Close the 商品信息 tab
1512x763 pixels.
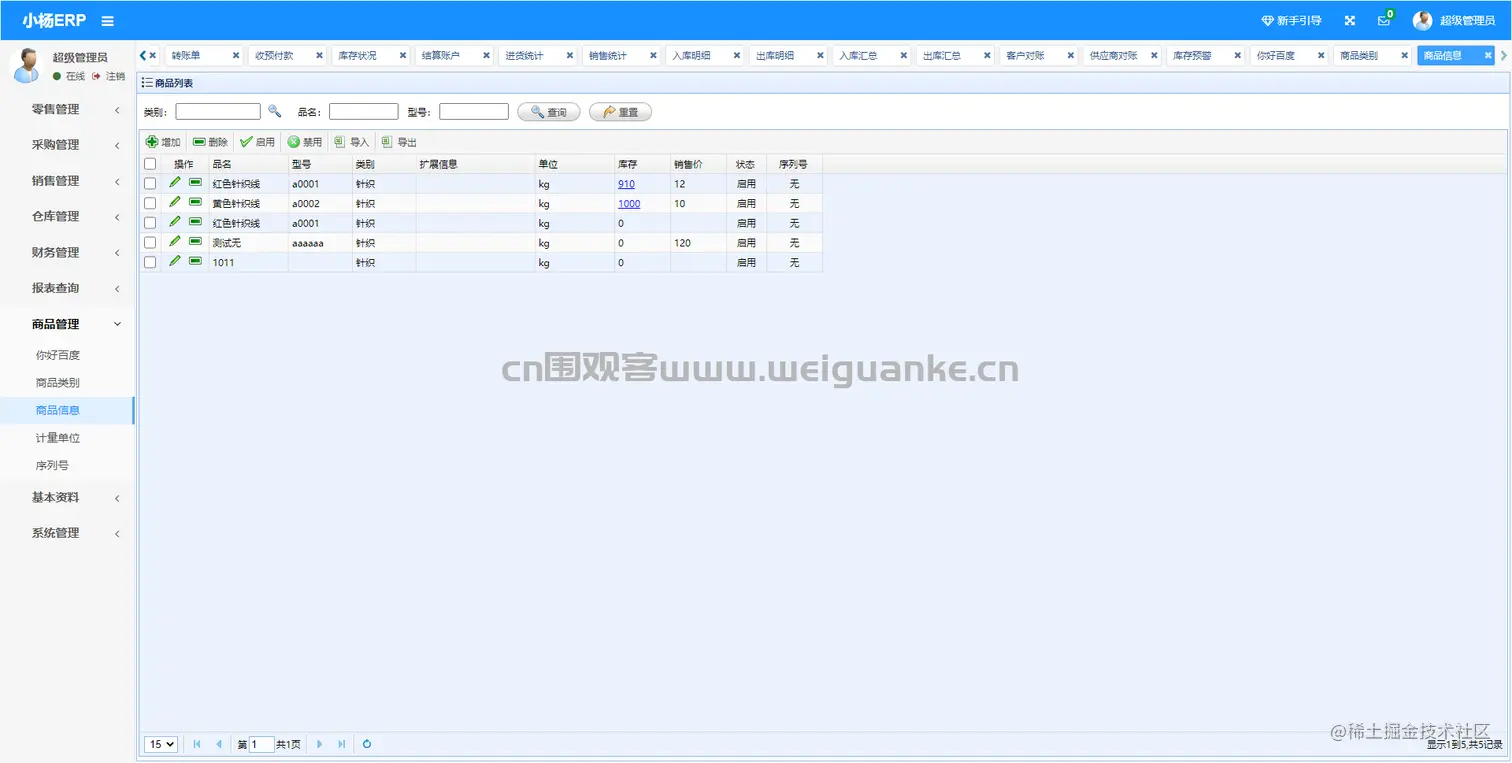coord(1487,56)
